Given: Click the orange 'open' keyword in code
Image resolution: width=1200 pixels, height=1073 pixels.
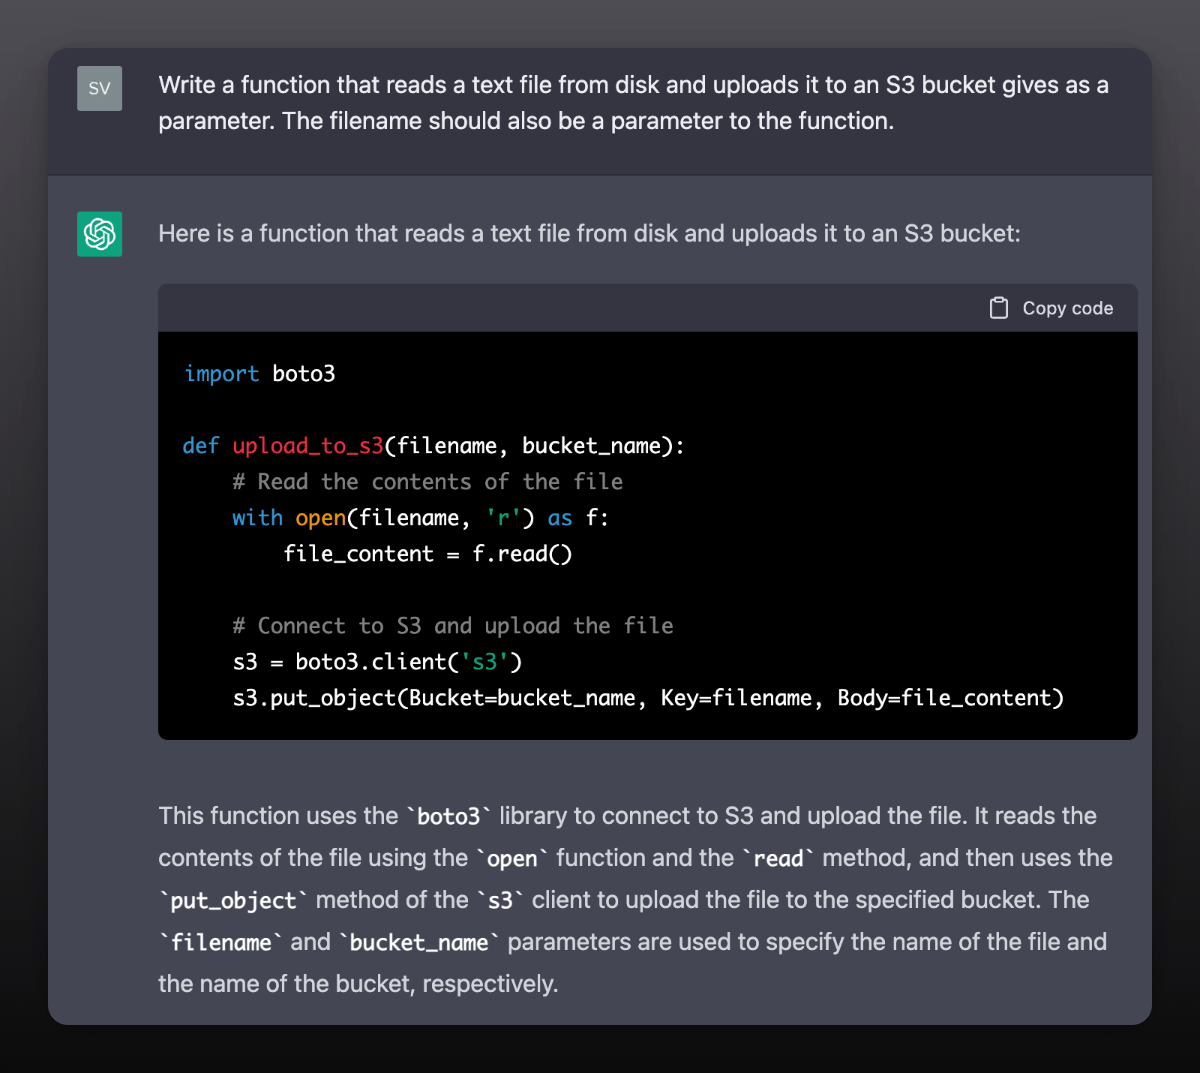Looking at the screenshot, I should pos(320,518).
